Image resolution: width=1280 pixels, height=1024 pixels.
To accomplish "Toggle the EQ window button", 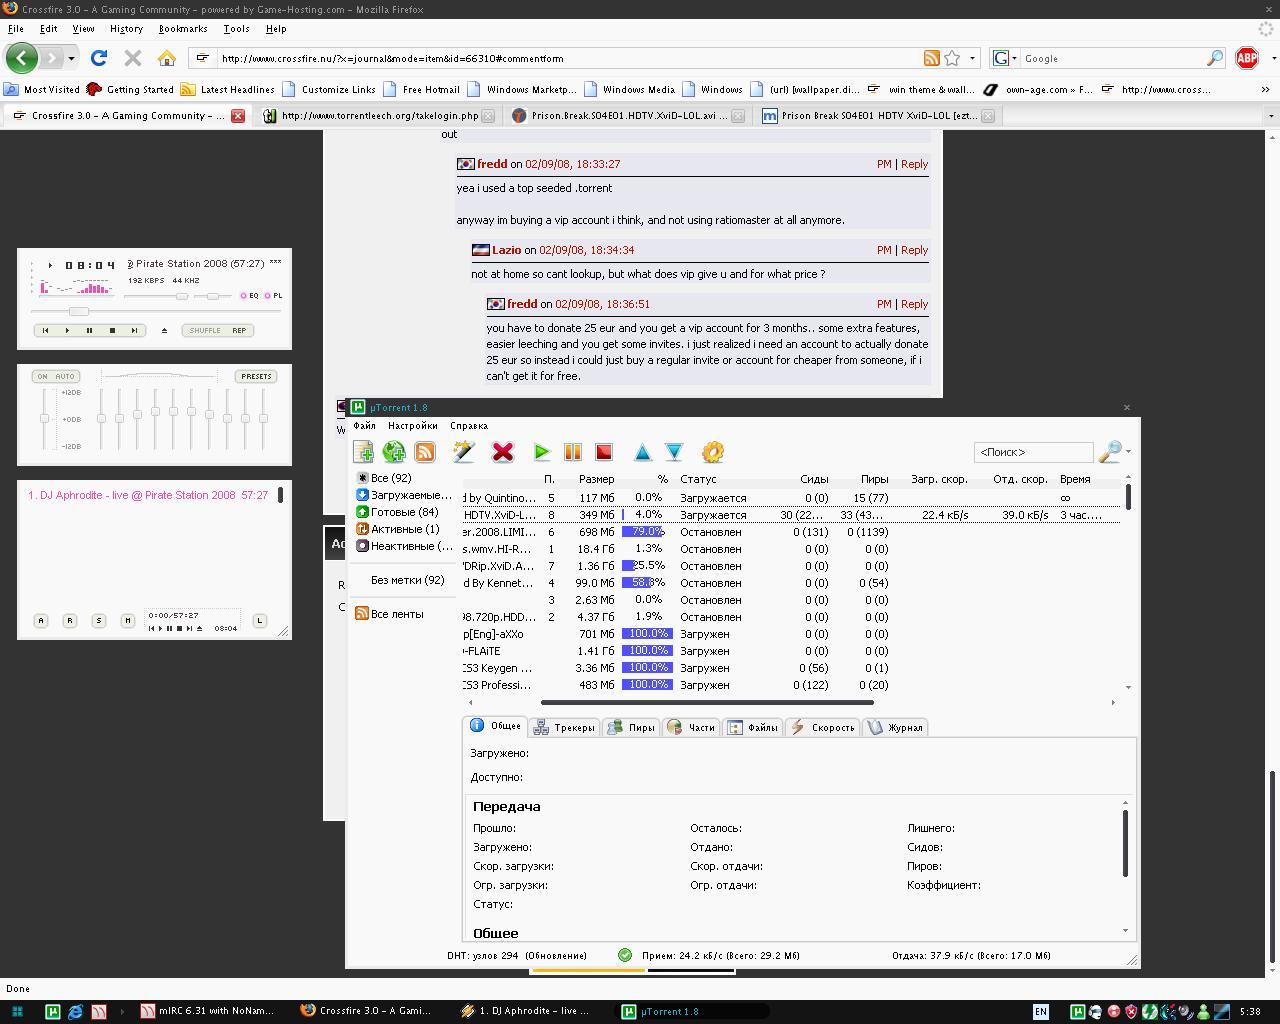I will (249, 296).
